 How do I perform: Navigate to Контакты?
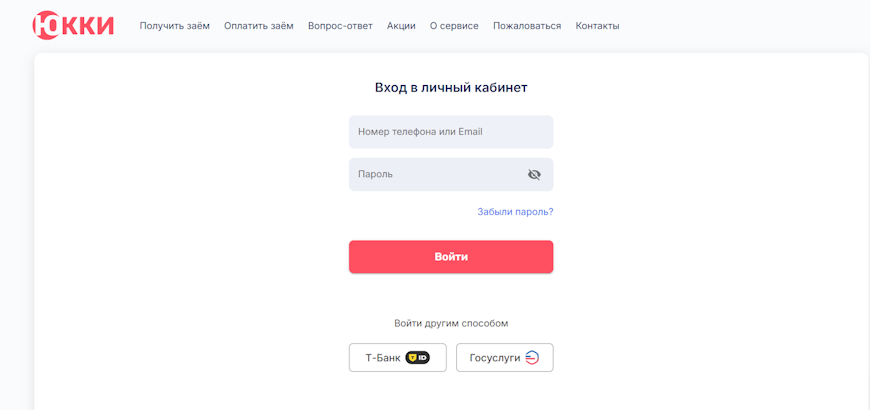pyautogui.click(x=597, y=26)
